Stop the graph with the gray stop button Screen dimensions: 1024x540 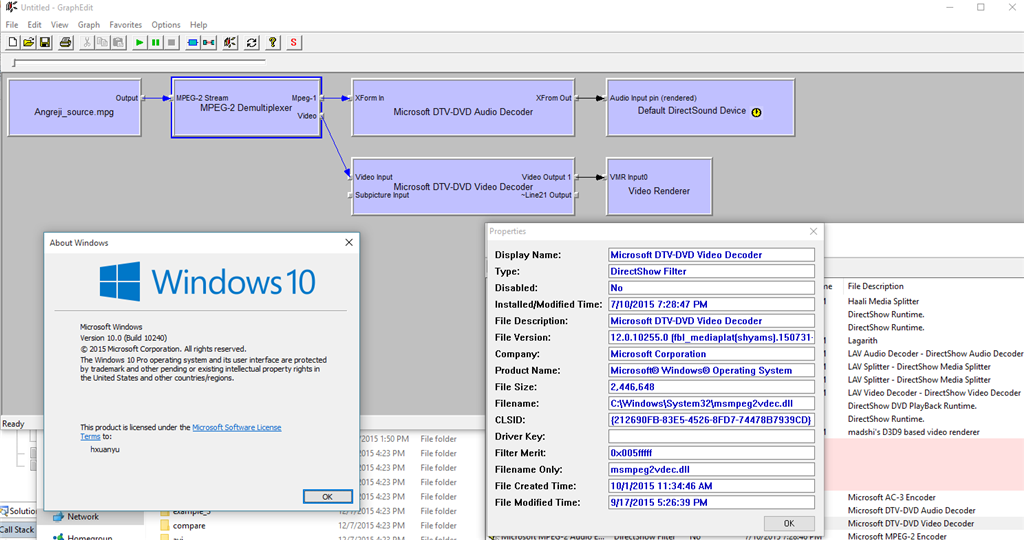tap(172, 42)
